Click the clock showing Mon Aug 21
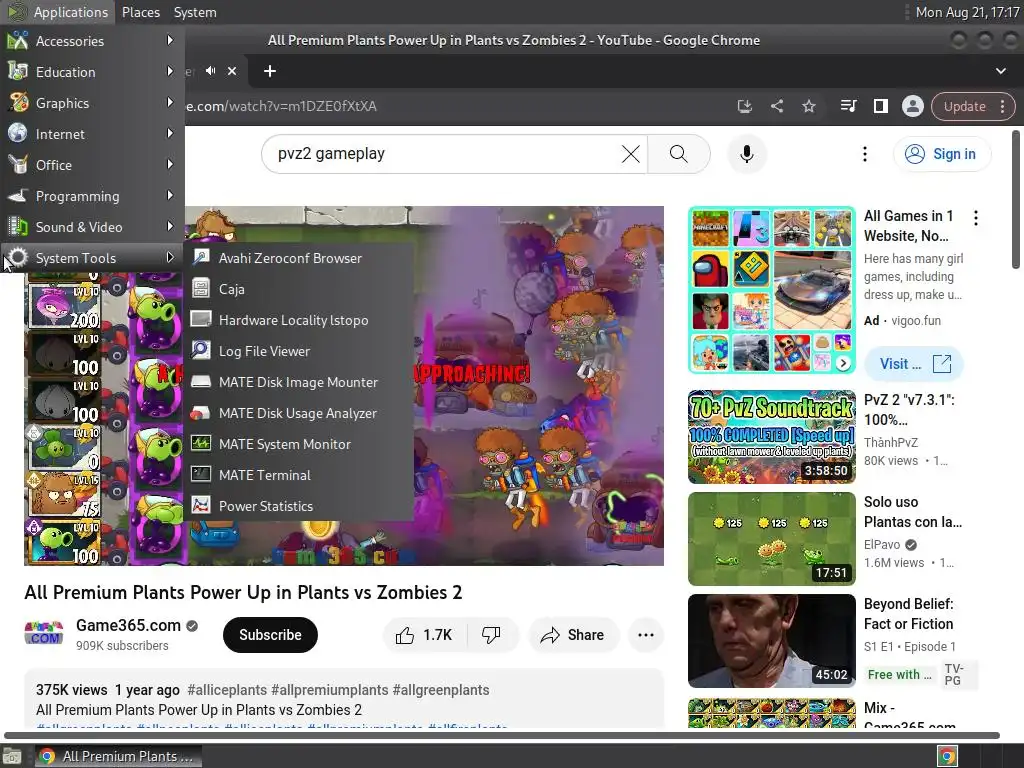1024x768 pixels. 967,12
